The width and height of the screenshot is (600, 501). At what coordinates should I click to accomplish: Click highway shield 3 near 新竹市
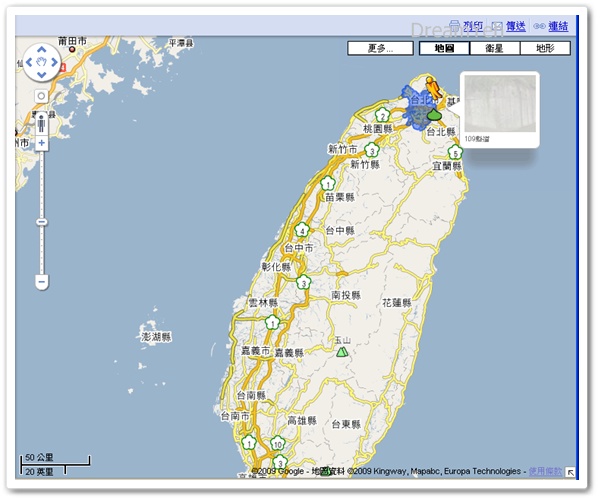pos(372,151)
